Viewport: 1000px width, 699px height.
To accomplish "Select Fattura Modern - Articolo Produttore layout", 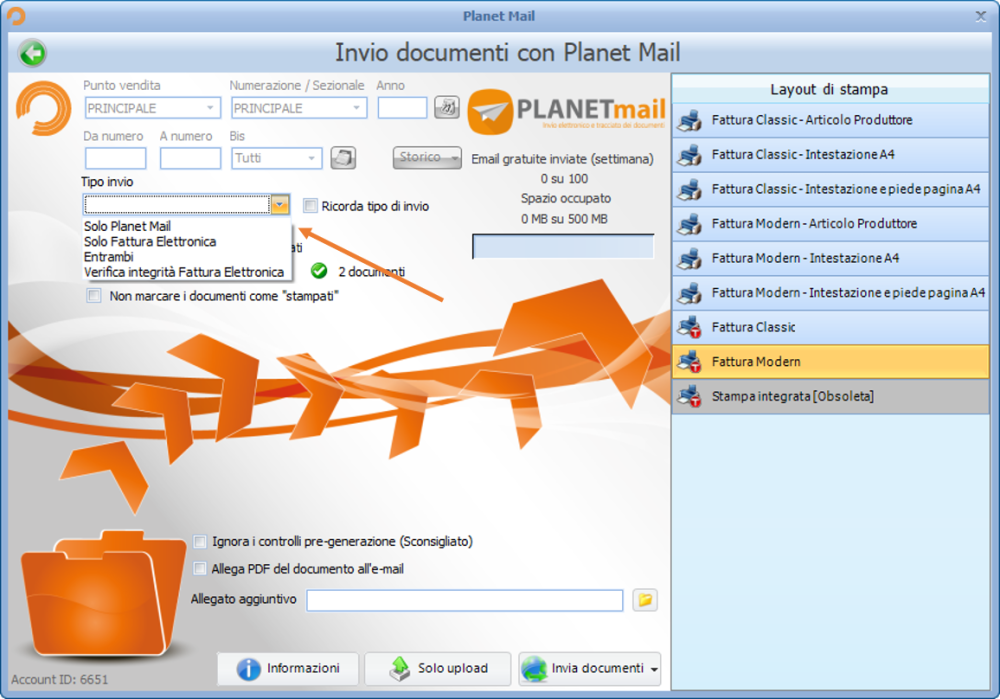I will coord(830,223).
